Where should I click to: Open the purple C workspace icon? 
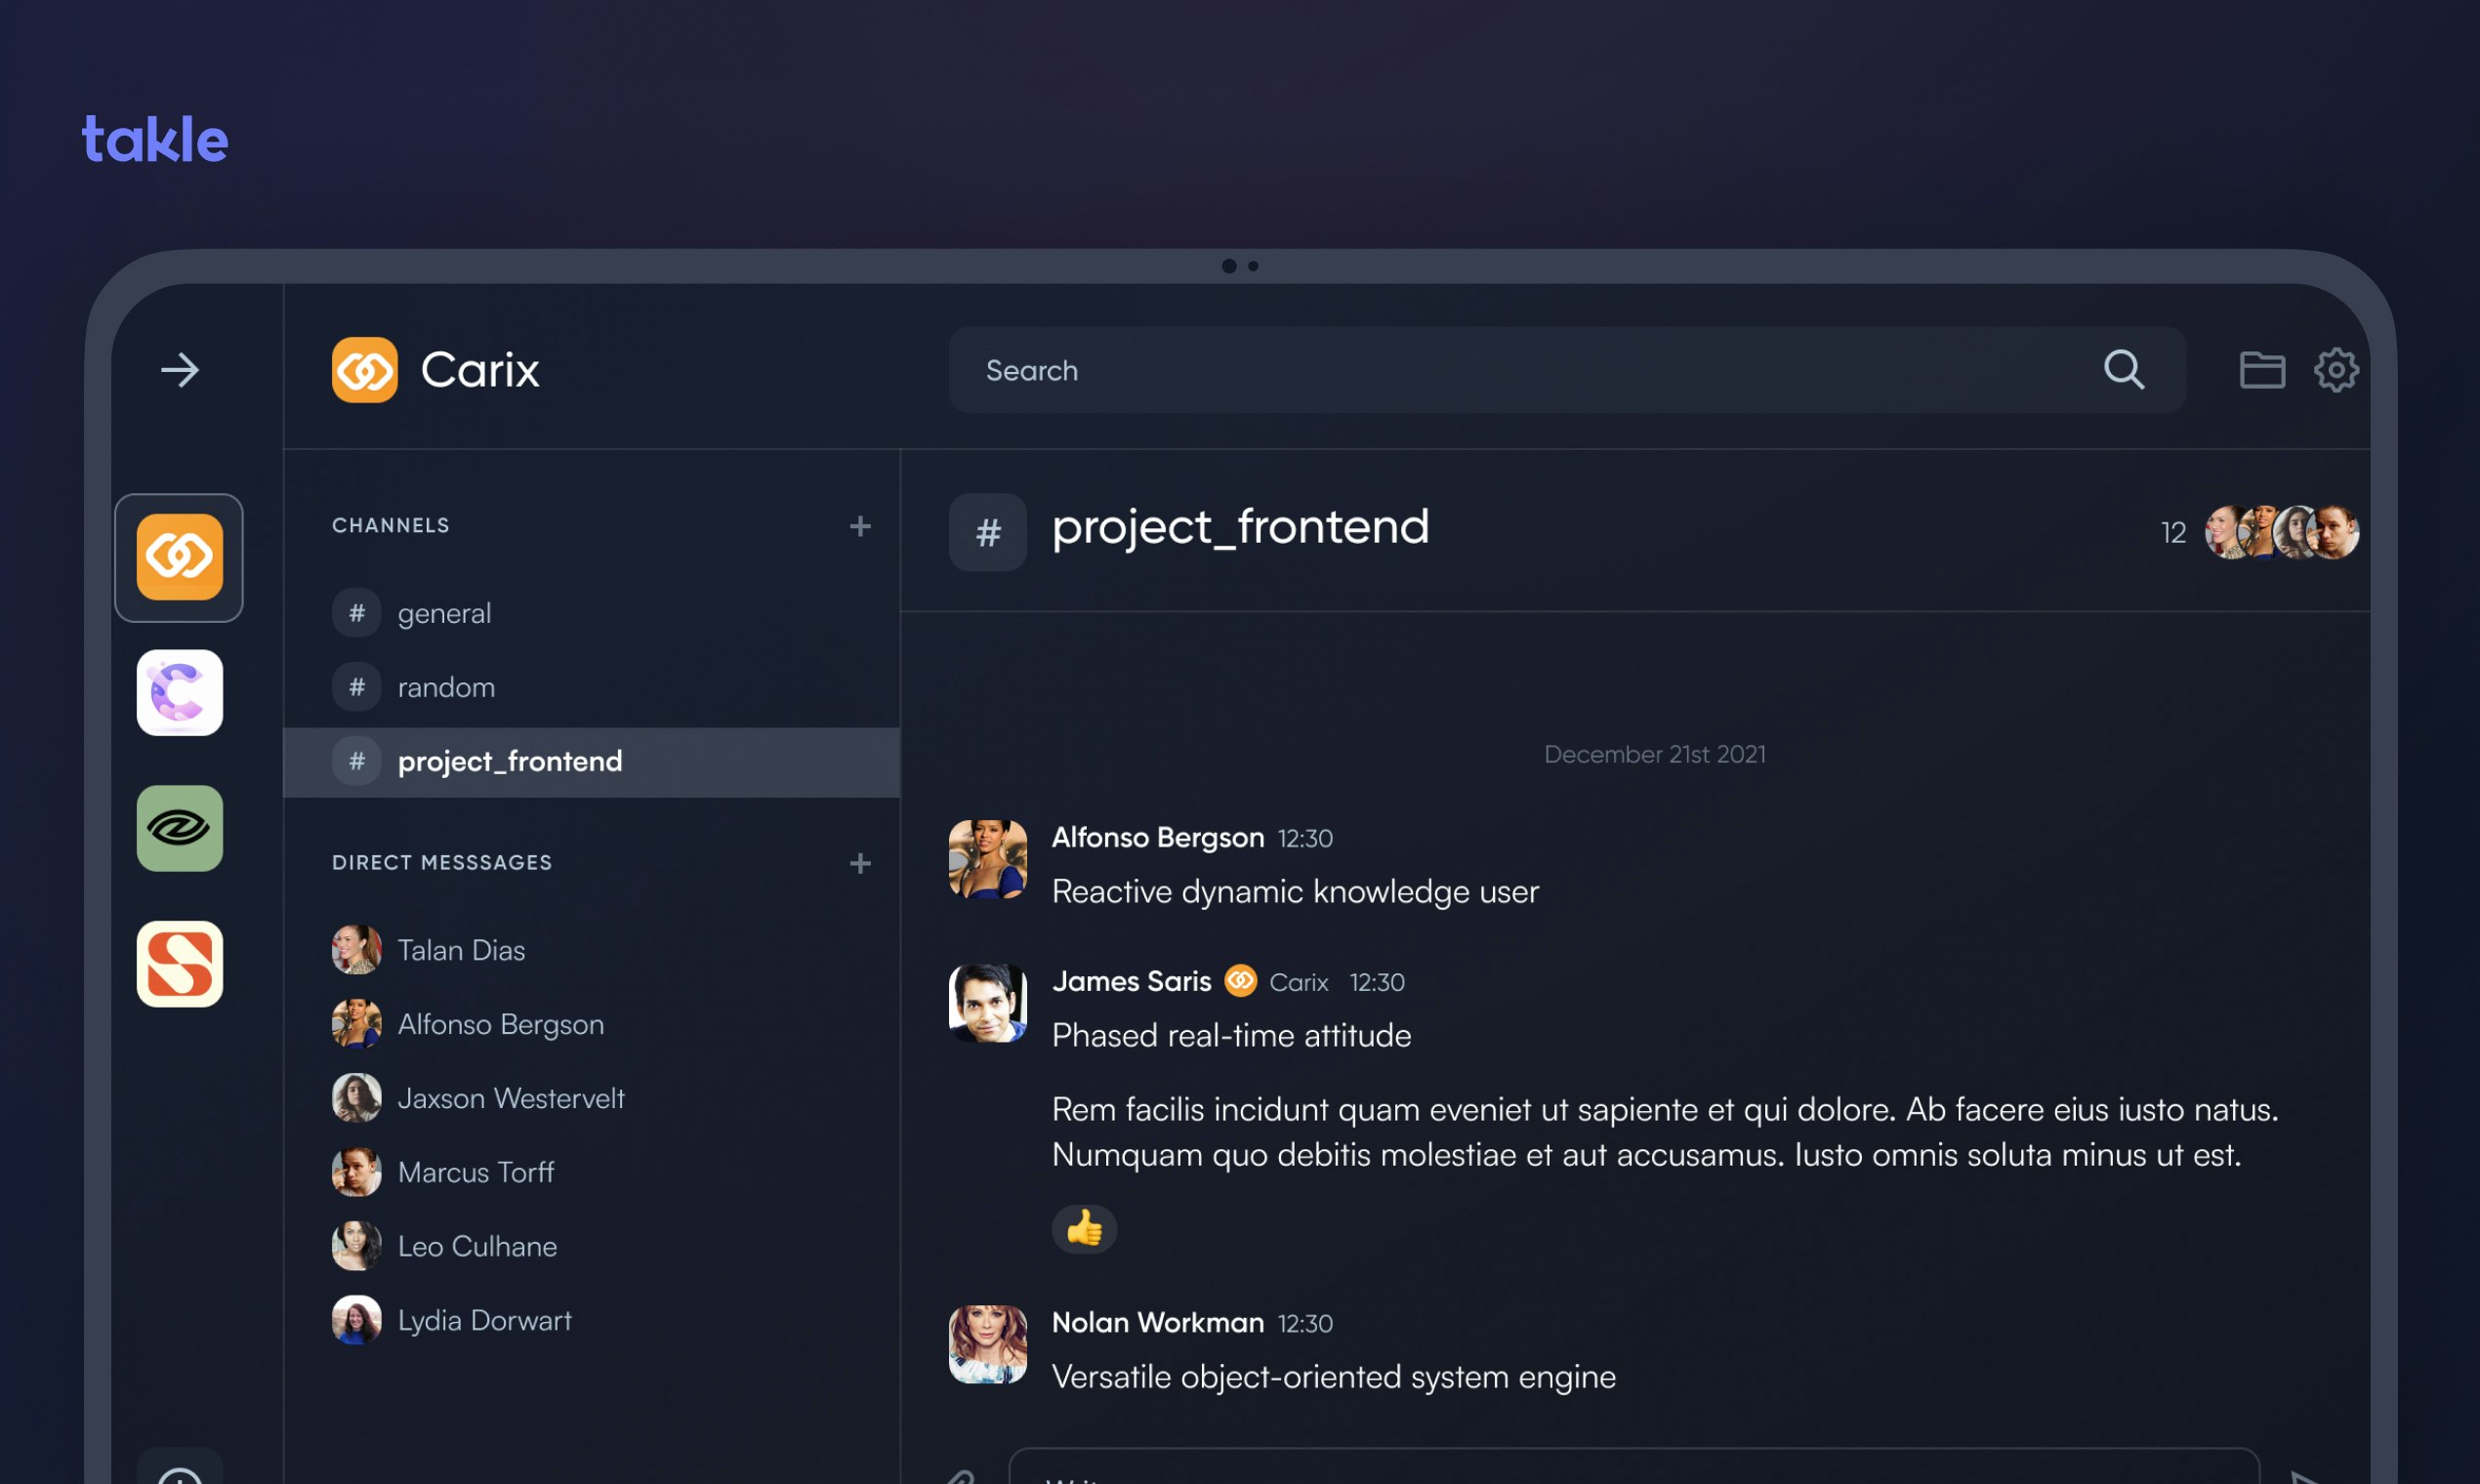(180, 692)
